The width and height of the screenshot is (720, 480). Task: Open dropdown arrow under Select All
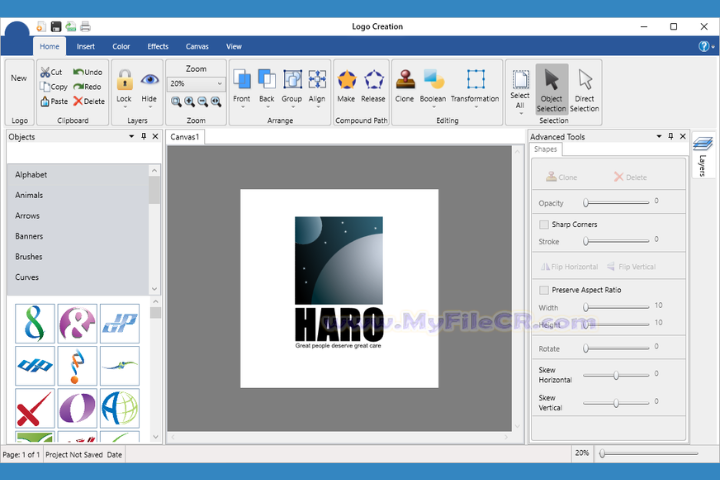point(521,113)
